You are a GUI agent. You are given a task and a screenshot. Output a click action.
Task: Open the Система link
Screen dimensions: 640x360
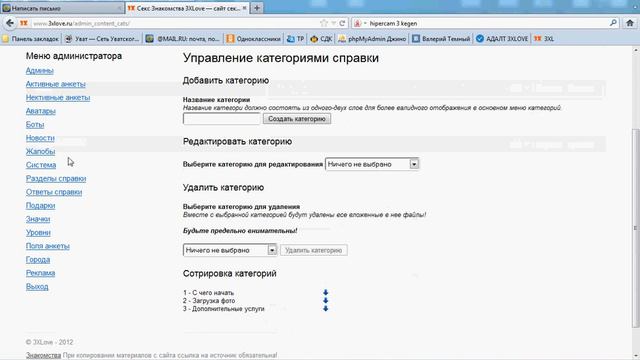tap(41, 165)
